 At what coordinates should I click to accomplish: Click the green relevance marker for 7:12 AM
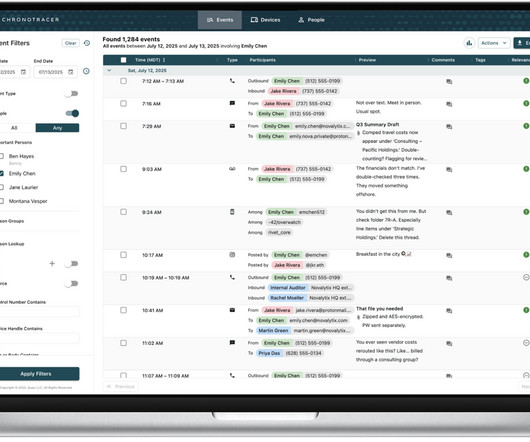click(526, 81)
